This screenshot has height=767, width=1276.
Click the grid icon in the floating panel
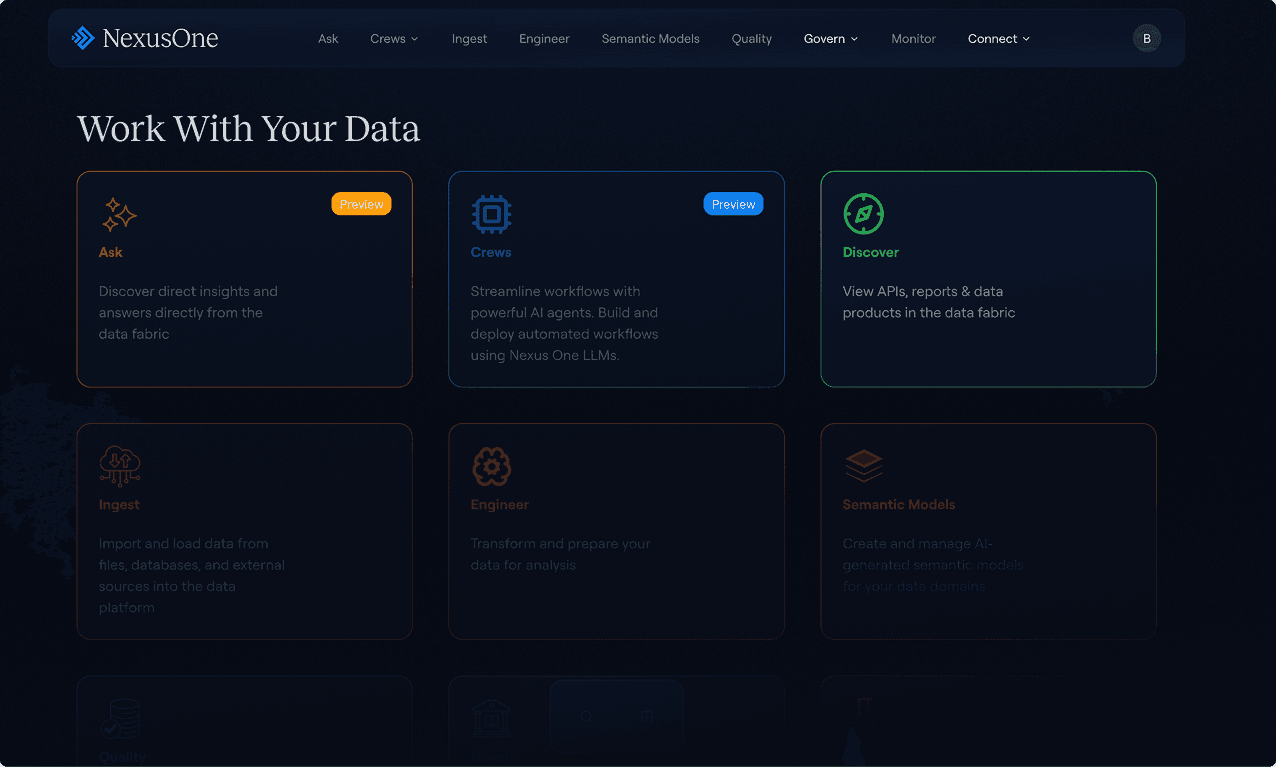click(647, 717)
